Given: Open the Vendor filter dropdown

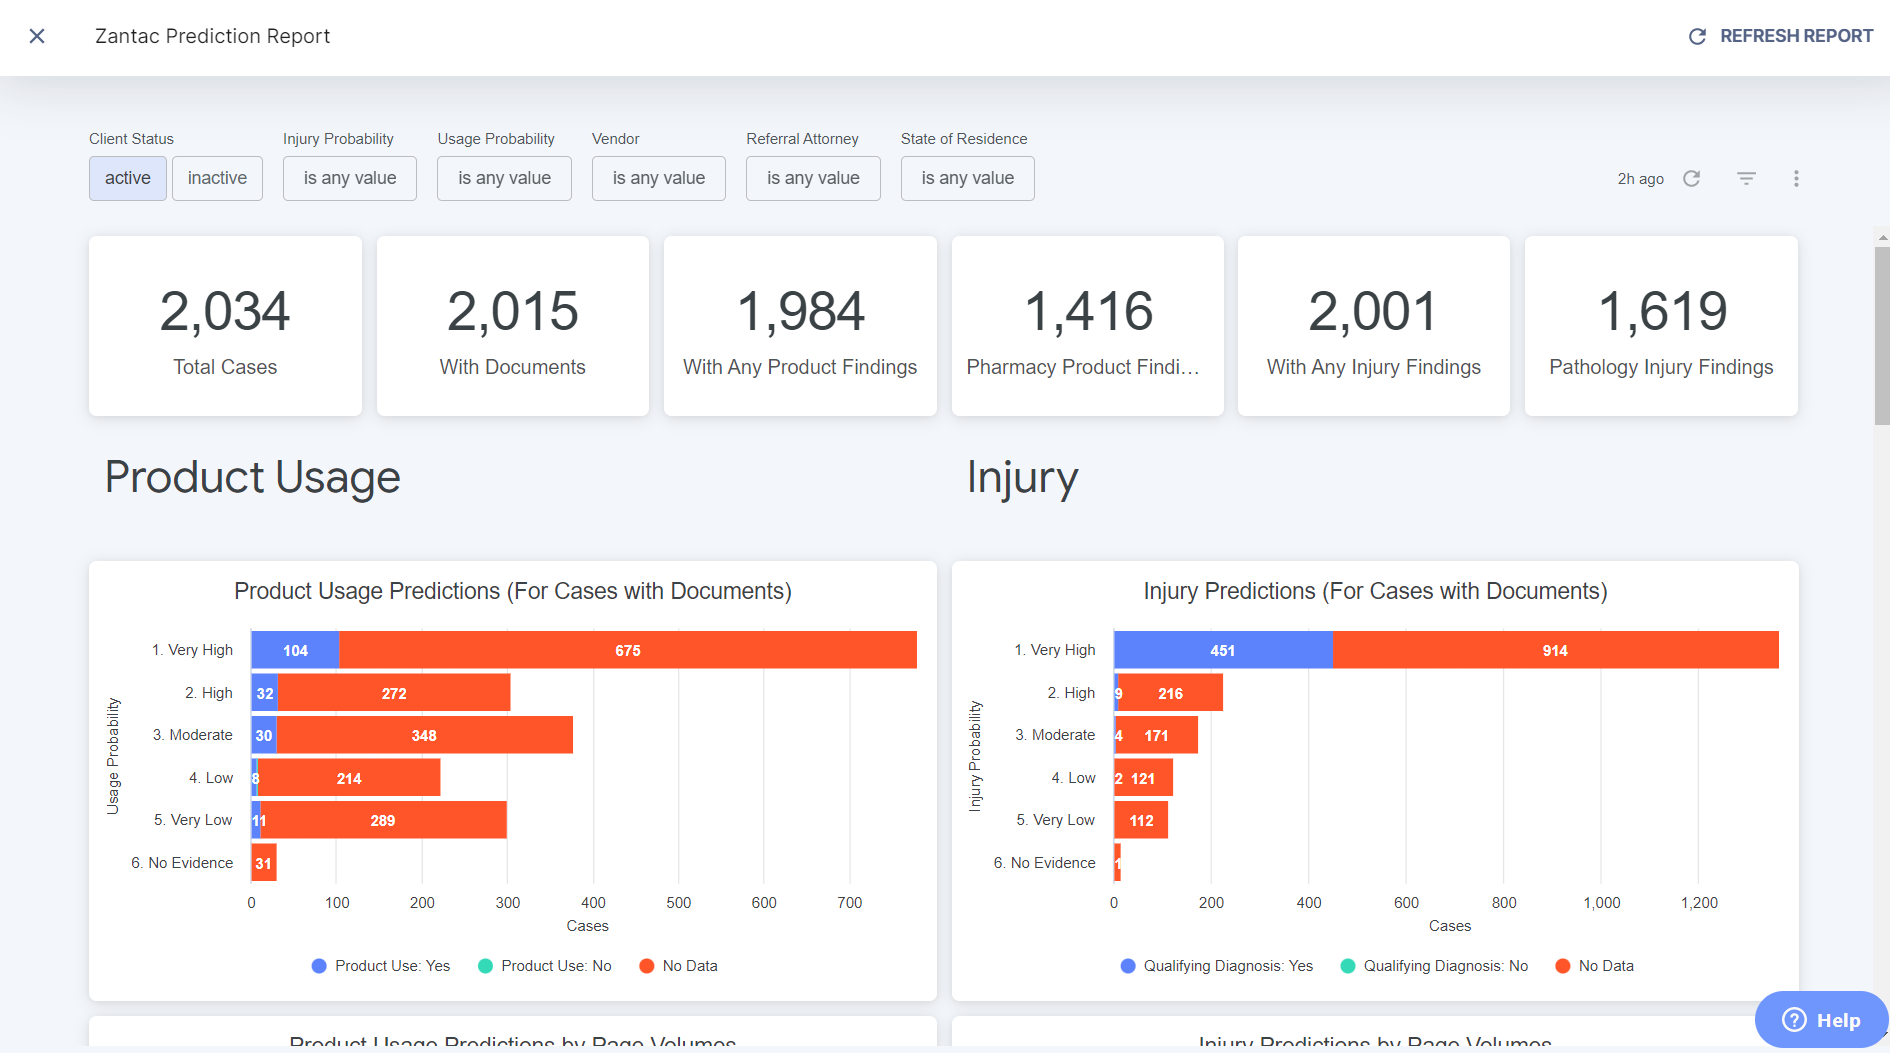Looking at the screenshot, I should 659,178.
